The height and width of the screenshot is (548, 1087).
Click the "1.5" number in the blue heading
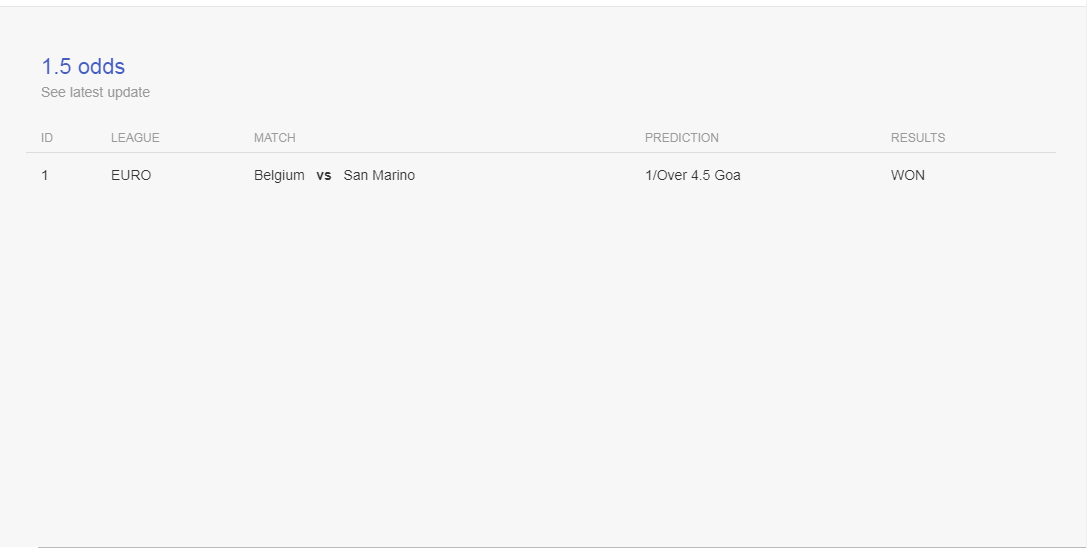pos(57,67)
